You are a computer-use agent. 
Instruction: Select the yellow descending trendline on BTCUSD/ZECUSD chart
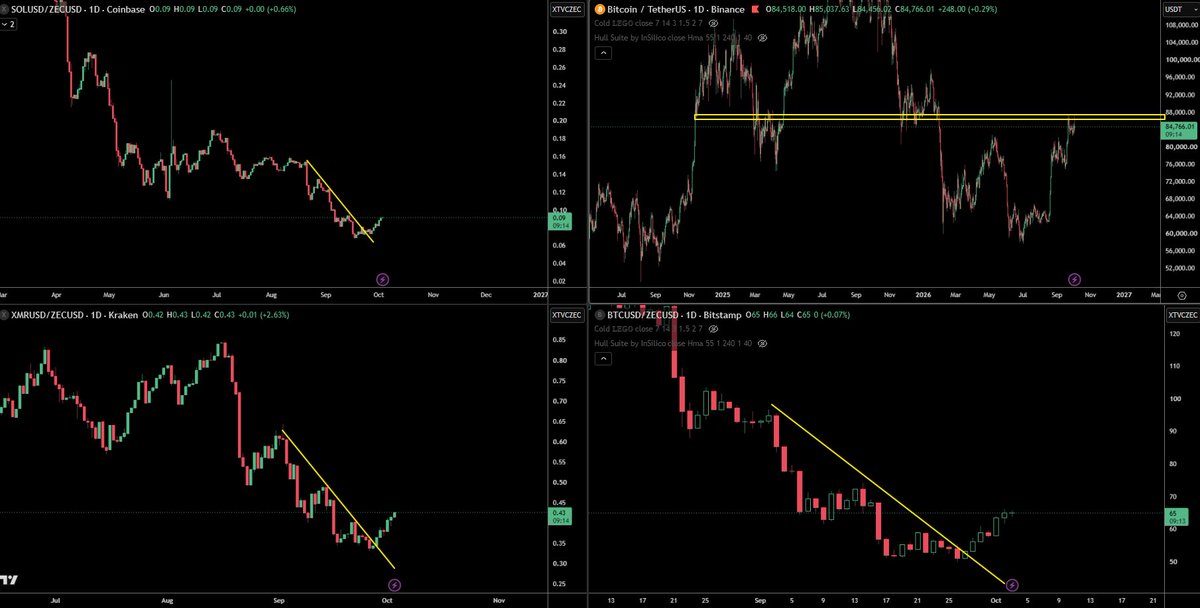[887, 494]
